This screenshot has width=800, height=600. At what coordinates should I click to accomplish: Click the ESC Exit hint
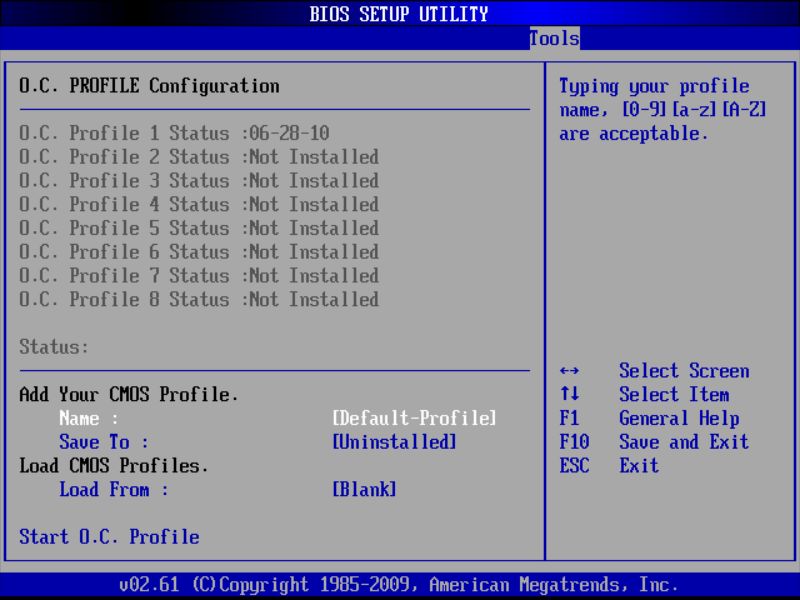click(x=609, y=465)
